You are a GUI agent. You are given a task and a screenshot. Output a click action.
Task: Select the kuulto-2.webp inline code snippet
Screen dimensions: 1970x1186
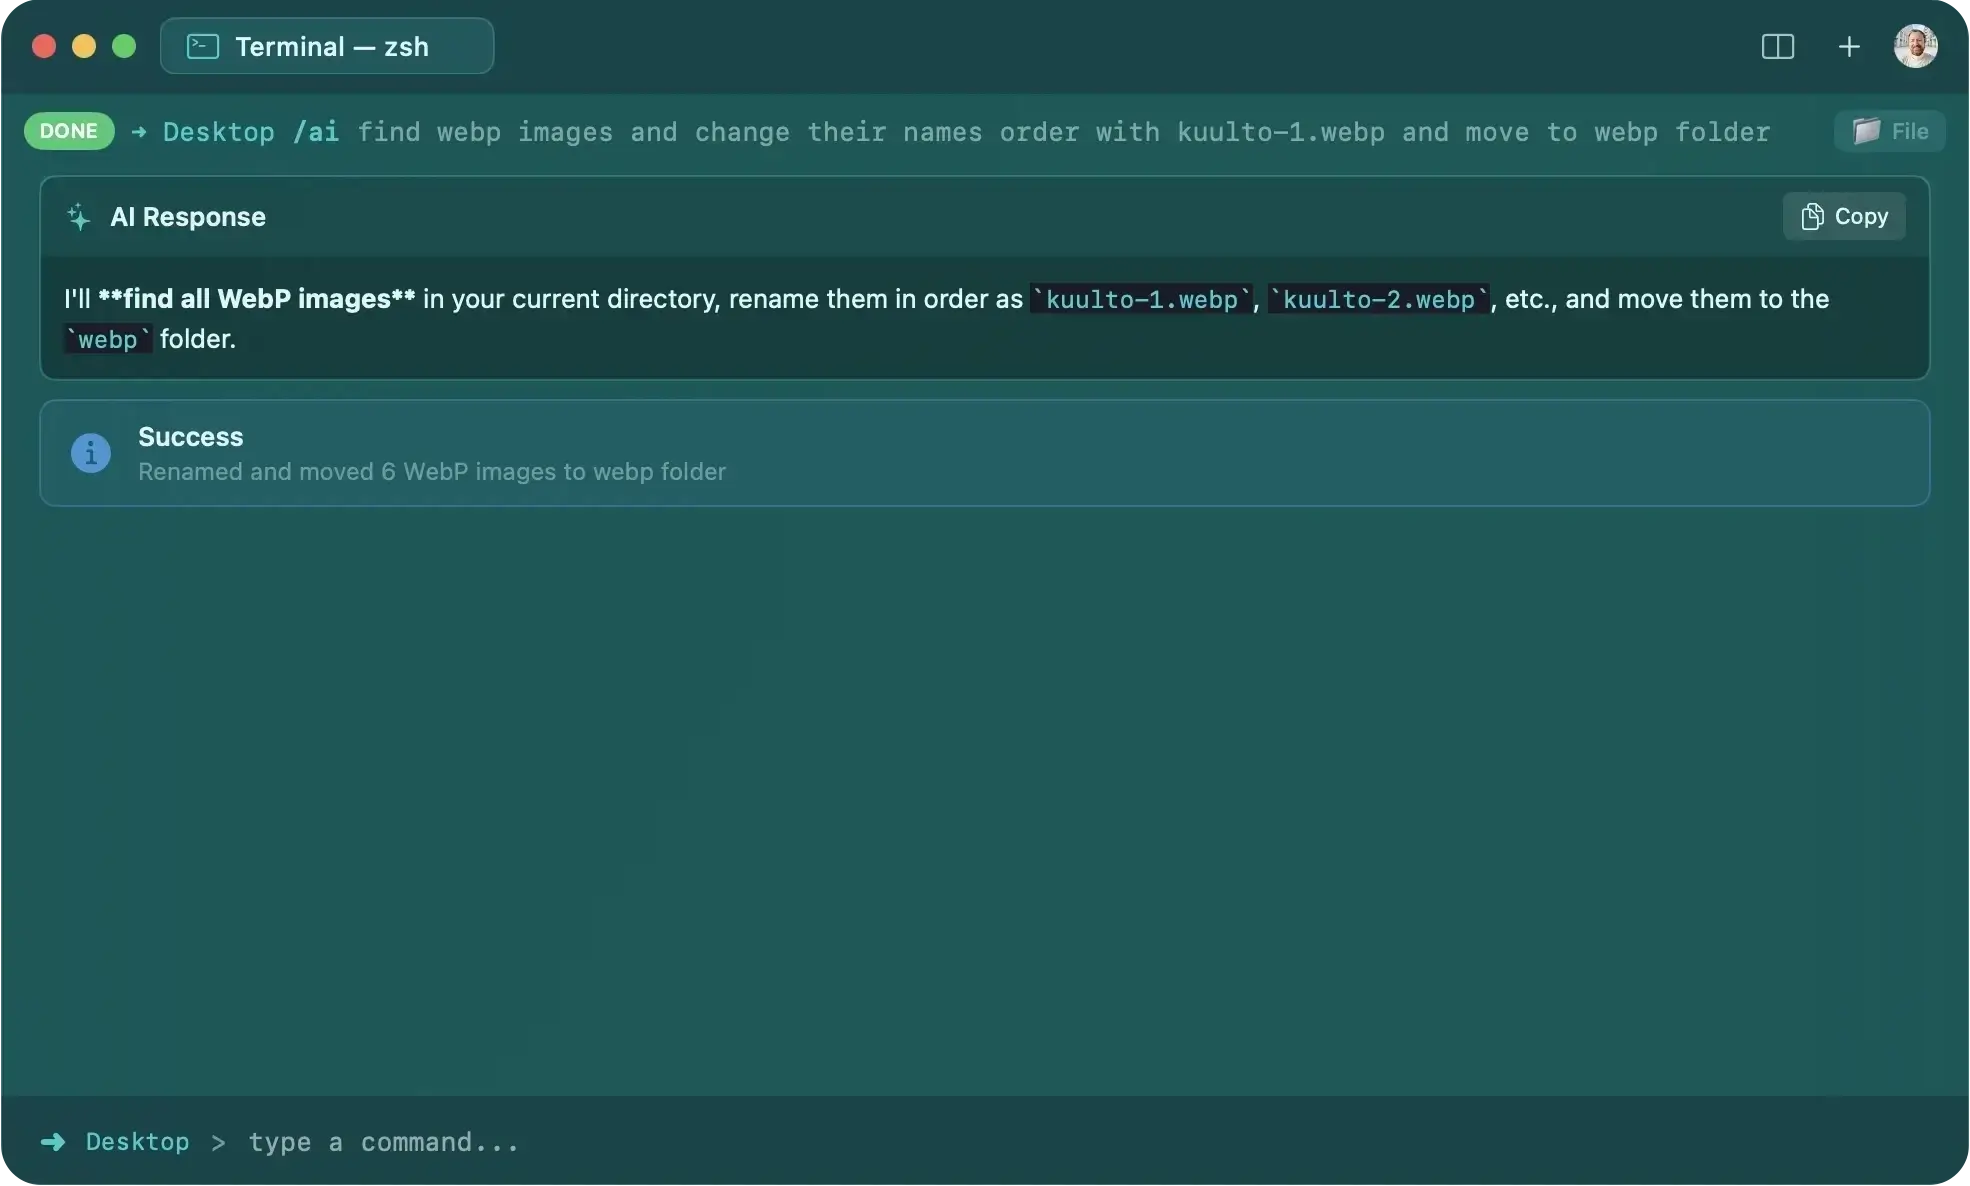coord(1378,299)
